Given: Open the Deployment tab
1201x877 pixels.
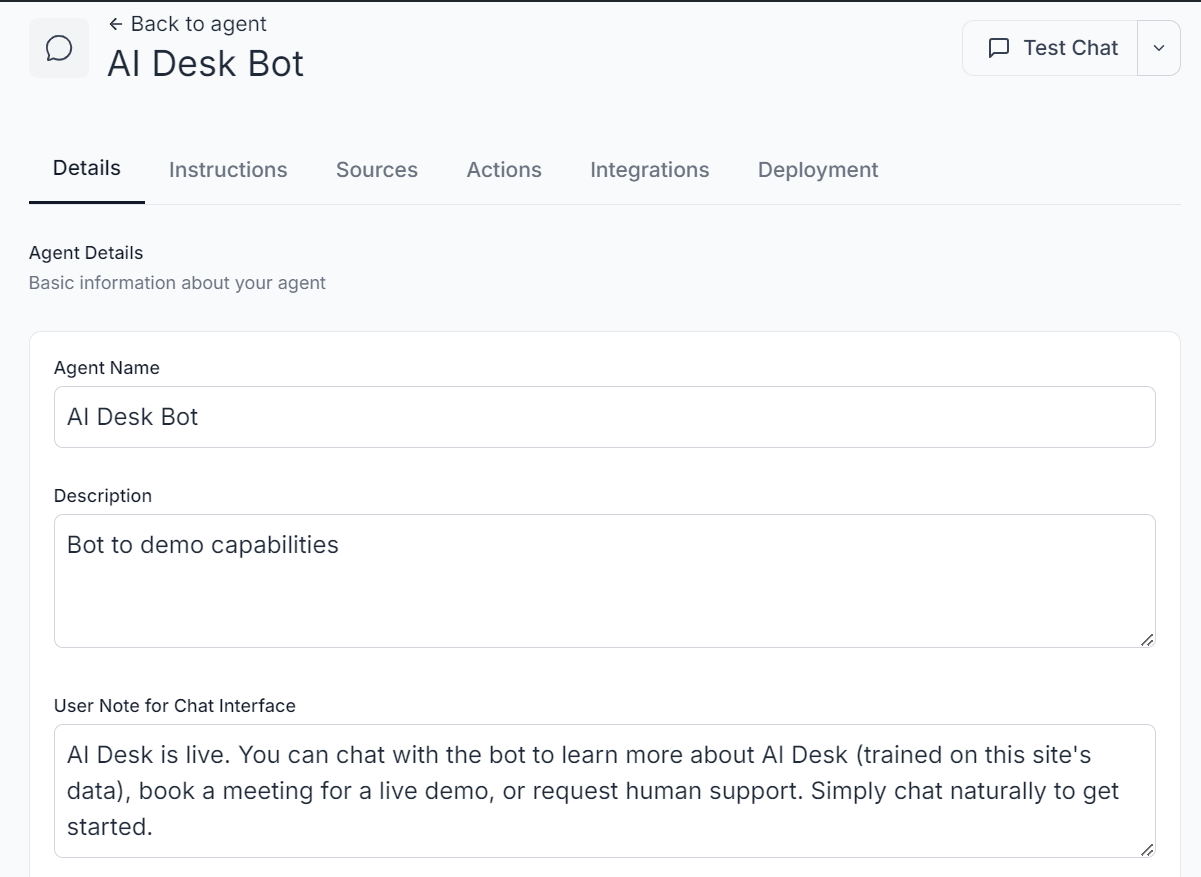Looking at the screenshot, I should 817,169.
